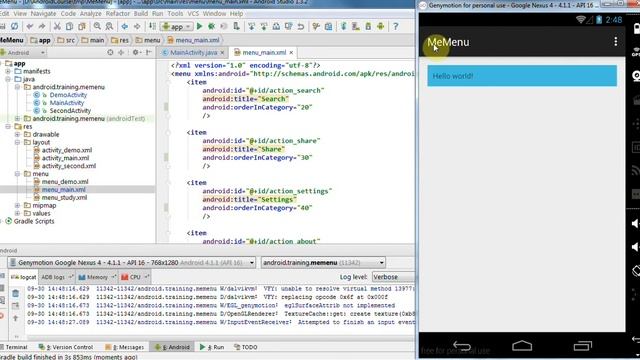The height and width of the screenshot is (360, 640).
Task: Select Gradle Scripts node
Action: click(x=34, y=221)
